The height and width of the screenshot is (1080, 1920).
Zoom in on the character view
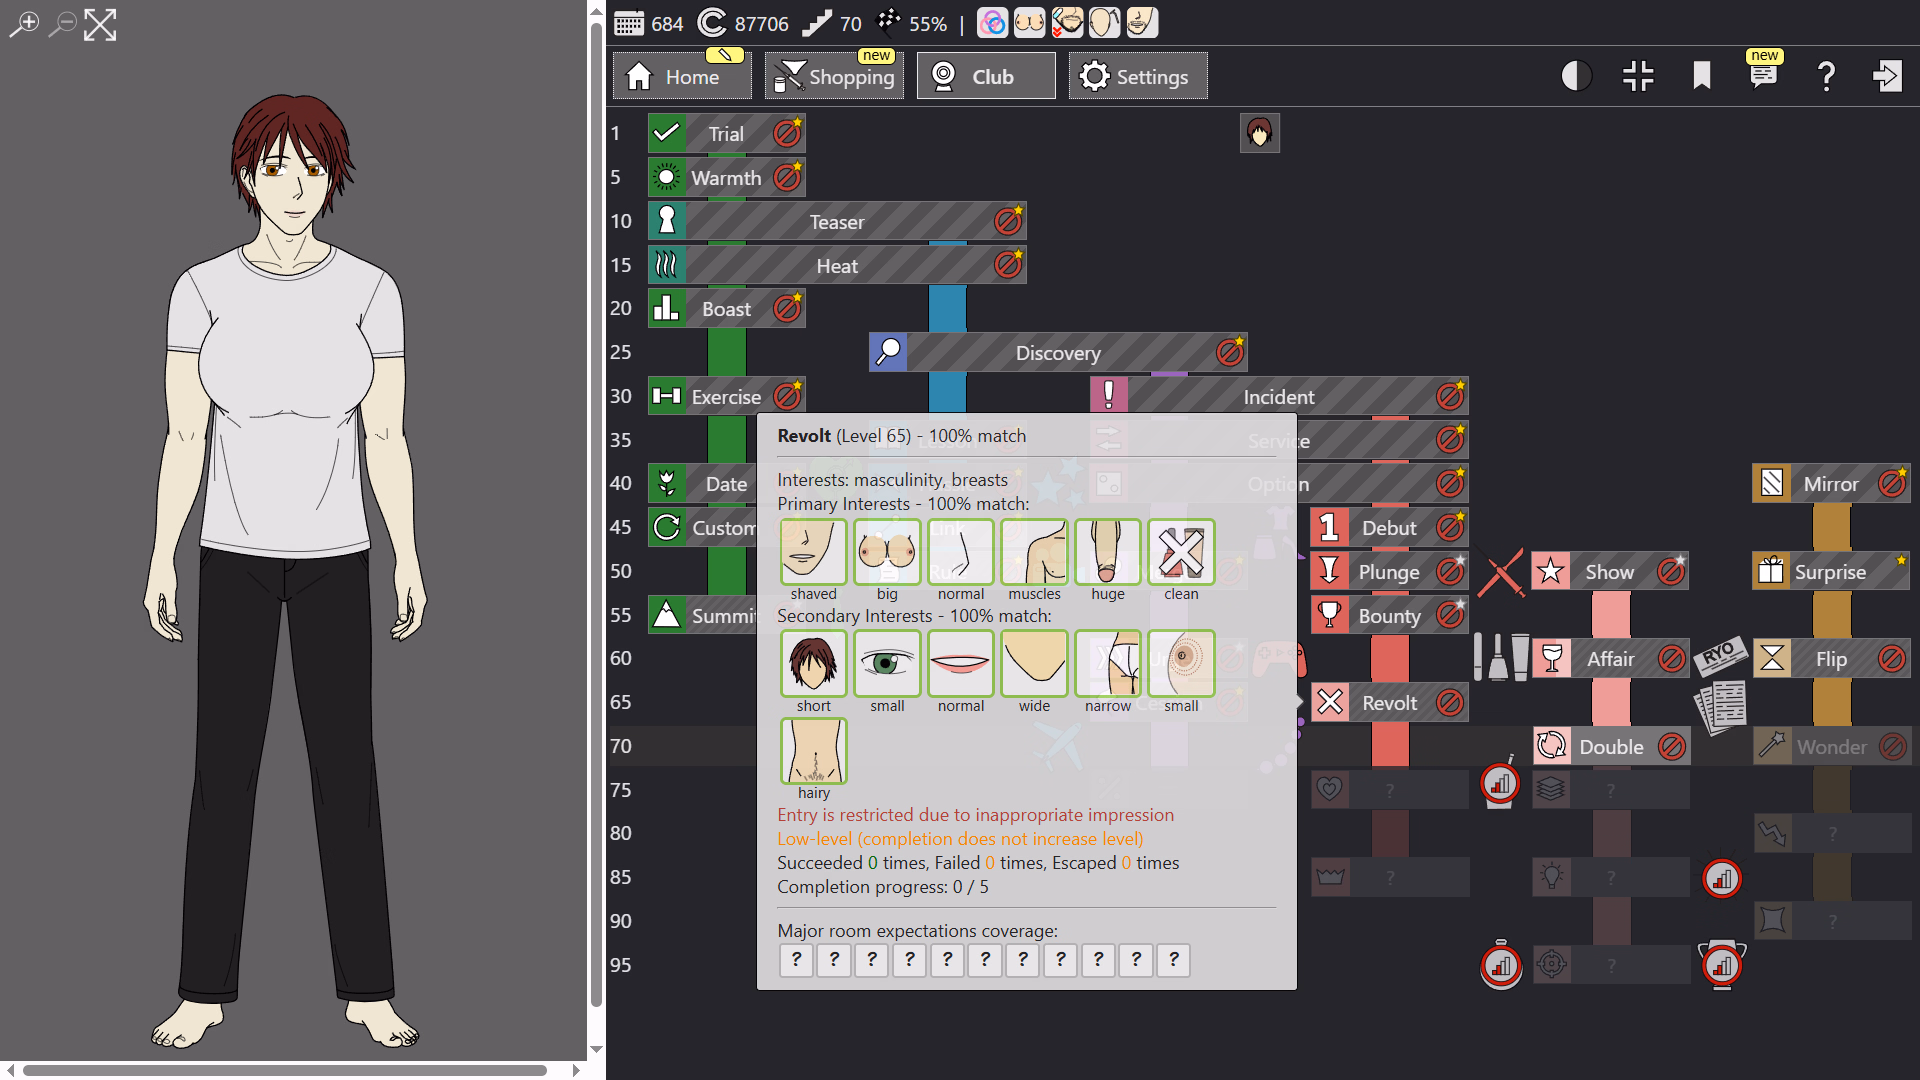[24, 23]
